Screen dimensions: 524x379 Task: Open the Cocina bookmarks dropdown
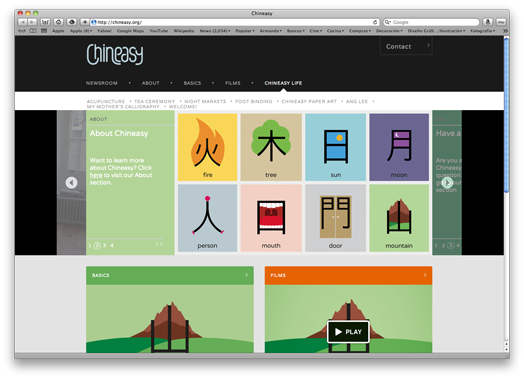[336, 31]
